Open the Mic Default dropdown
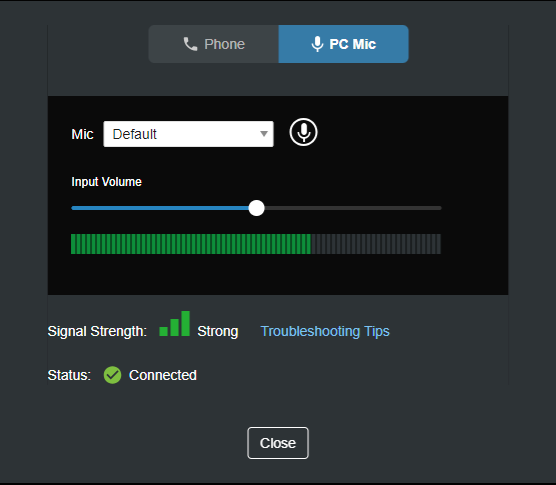This screenshot has height=485, width=556. (188, 134)
